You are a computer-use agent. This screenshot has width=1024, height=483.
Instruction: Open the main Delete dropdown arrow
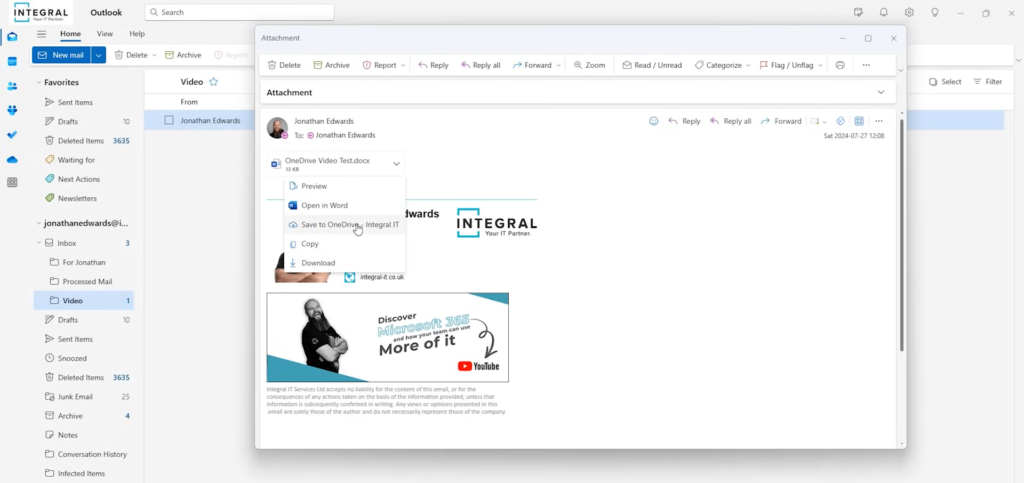[x=155, y=55]
